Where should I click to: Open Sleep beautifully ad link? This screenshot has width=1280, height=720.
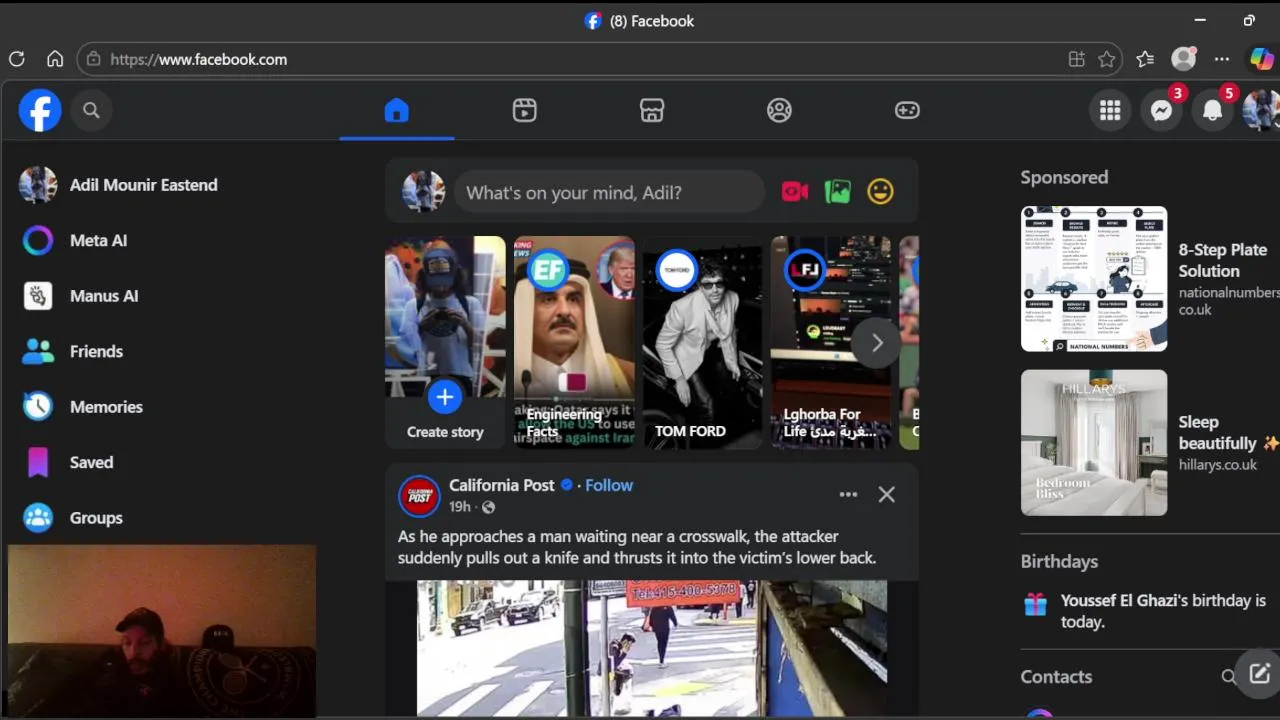[1228, 443]
